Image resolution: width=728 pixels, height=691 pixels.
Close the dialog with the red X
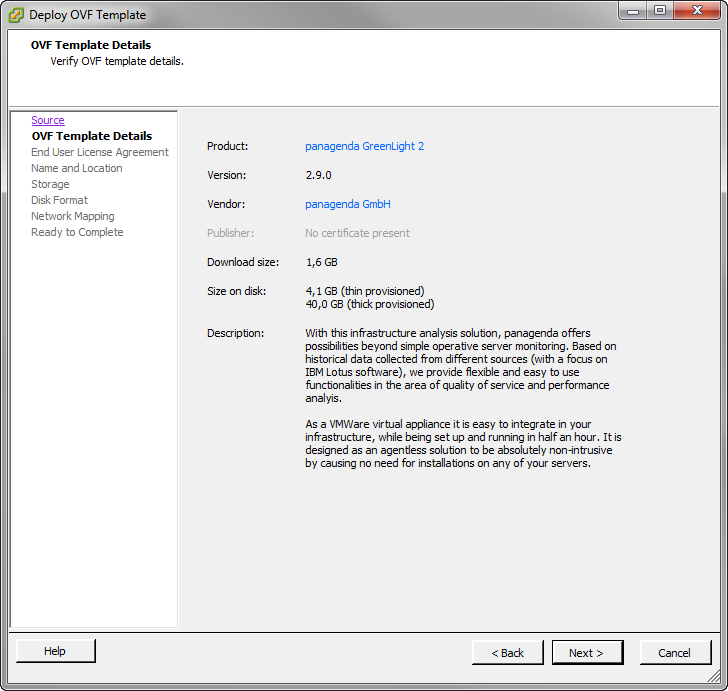(x=696, y=11)
